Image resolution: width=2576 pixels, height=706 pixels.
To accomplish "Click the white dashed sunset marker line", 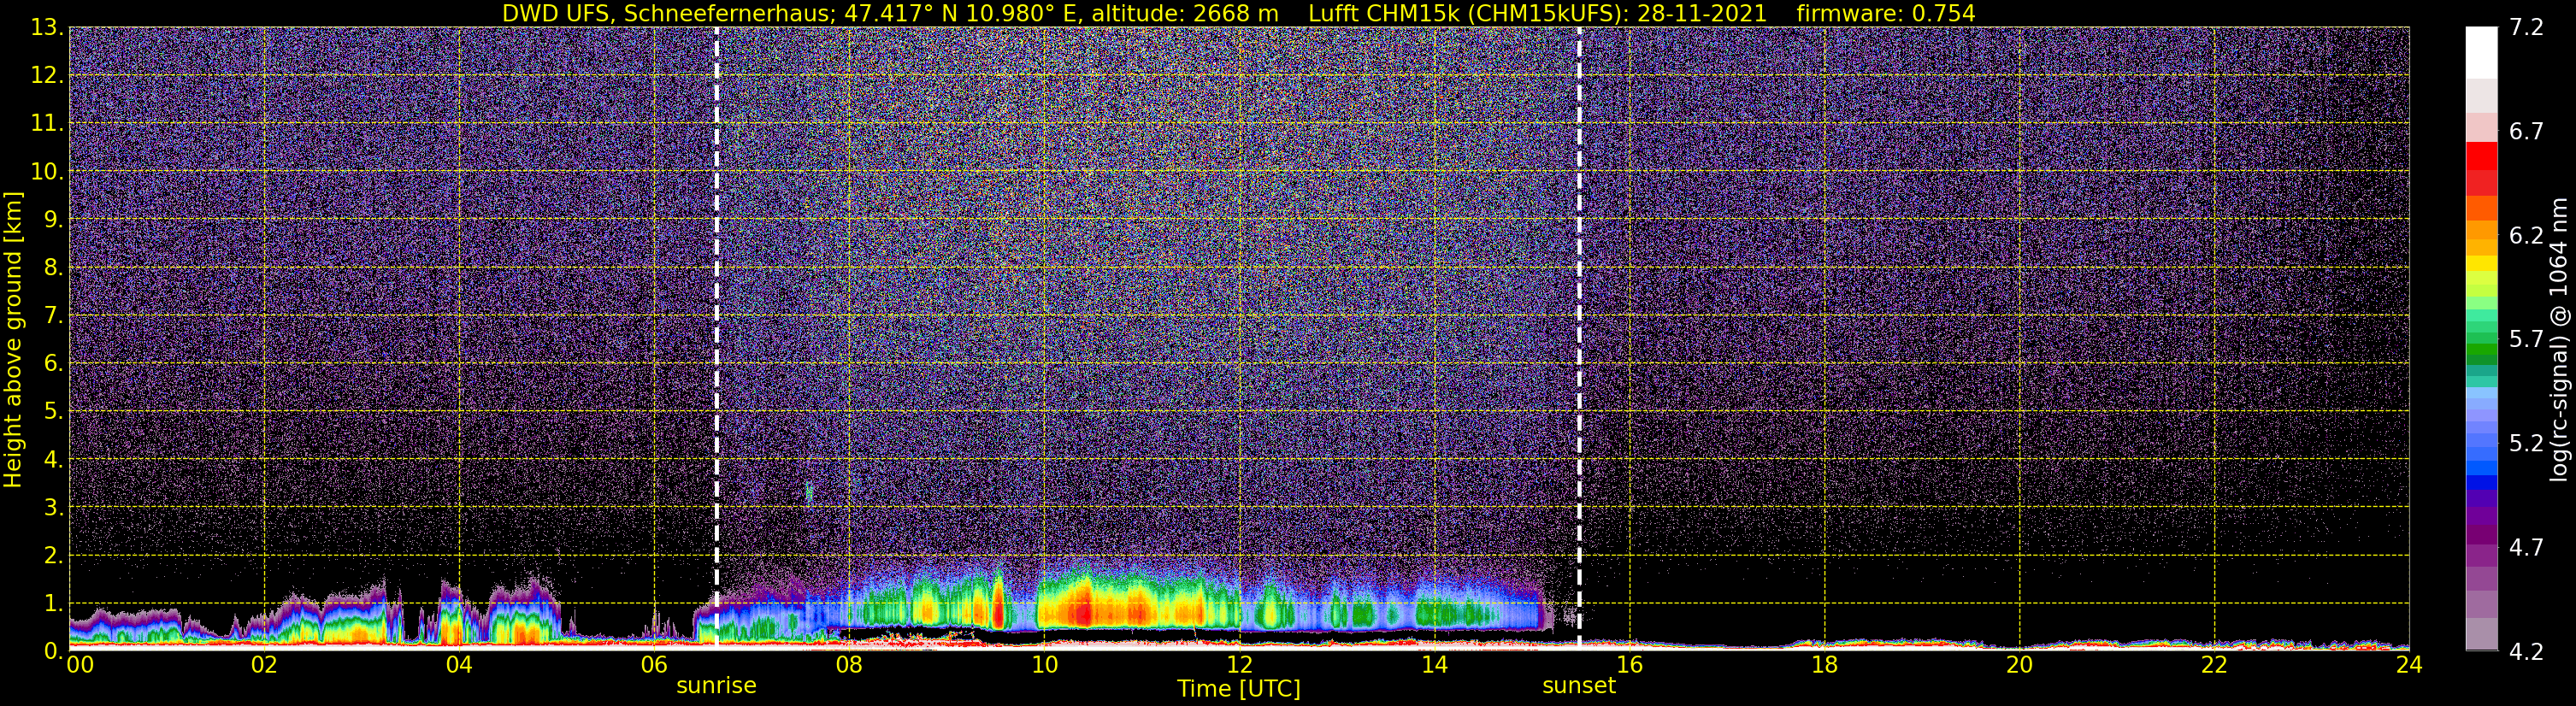I will pyautogui.click(x=1579, y=338).
